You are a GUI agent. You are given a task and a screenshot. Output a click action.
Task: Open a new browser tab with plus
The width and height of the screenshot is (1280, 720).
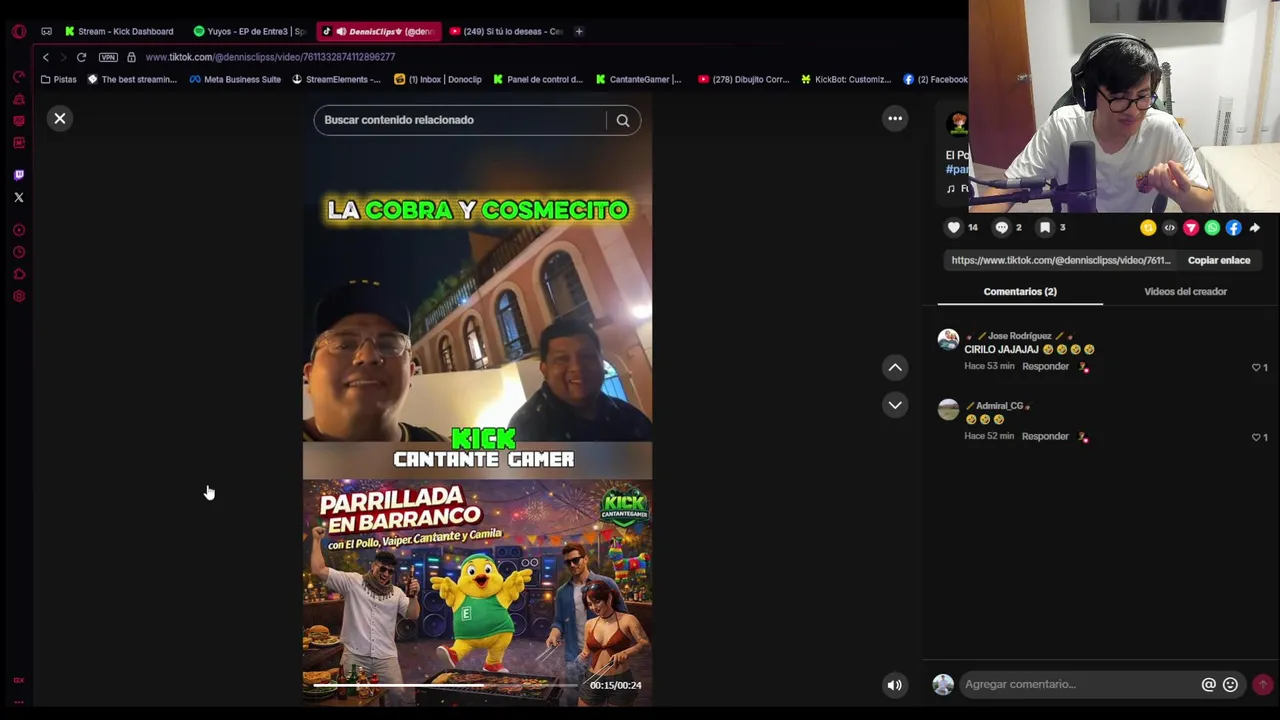pos(579,31)
